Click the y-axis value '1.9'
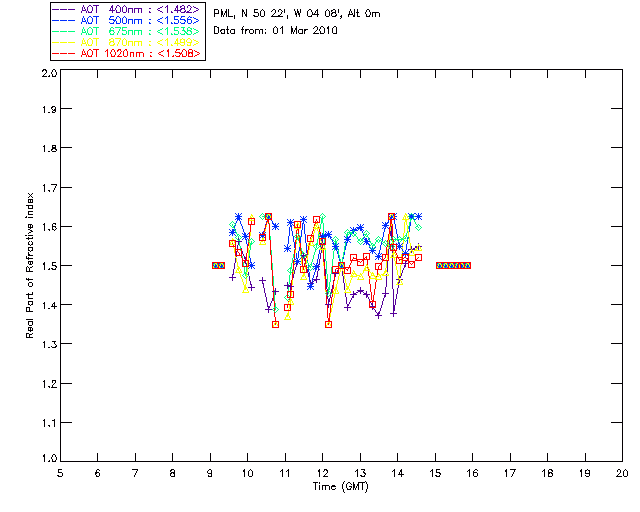 tap(49, 109)
